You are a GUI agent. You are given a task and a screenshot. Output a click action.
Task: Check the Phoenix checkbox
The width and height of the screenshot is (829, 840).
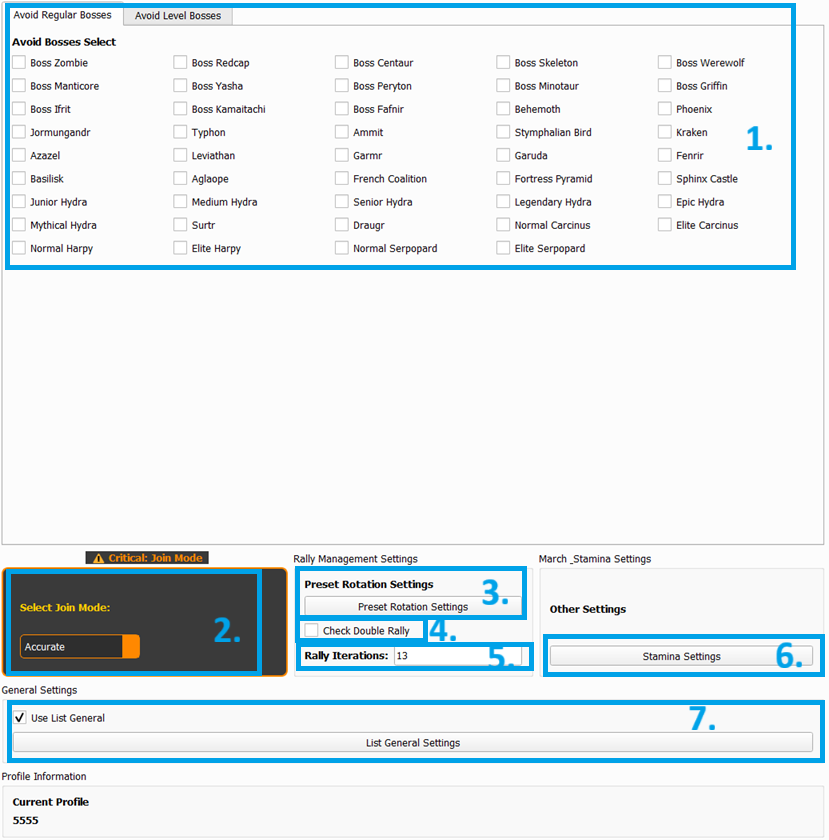[x=665, y=109]
